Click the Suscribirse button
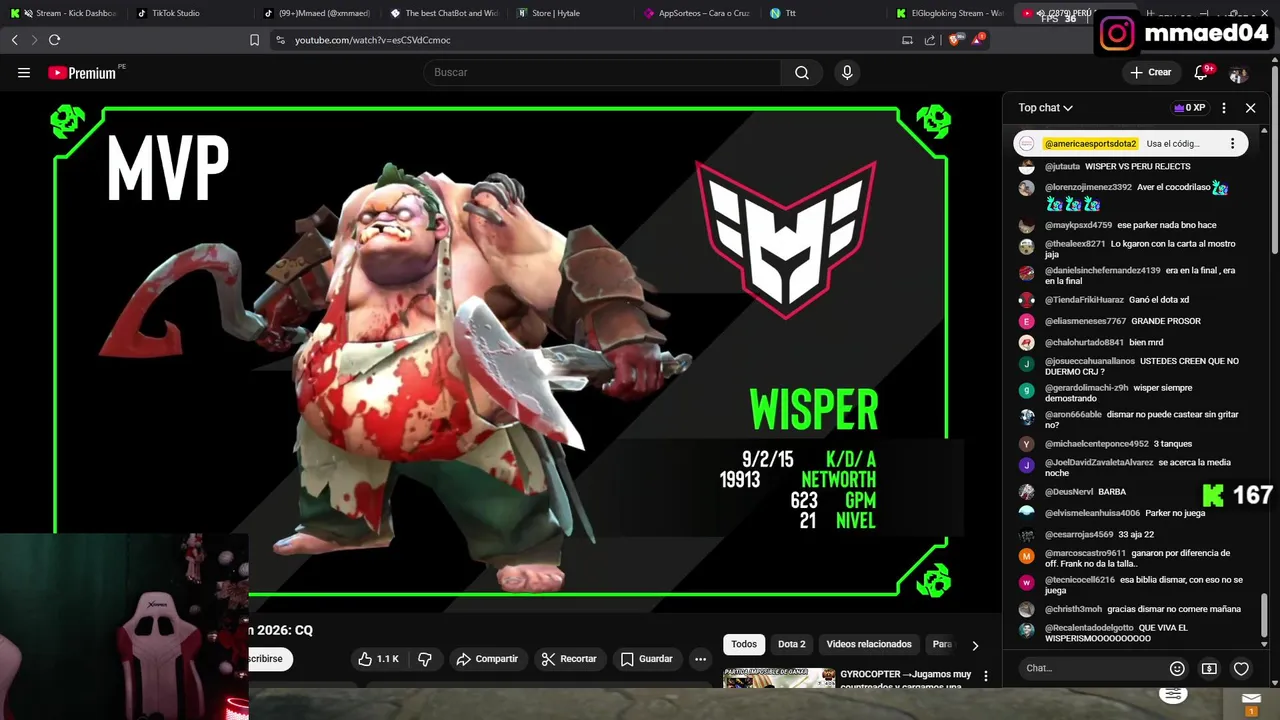The image size is (1280, 720). click(x=270, y=659)
